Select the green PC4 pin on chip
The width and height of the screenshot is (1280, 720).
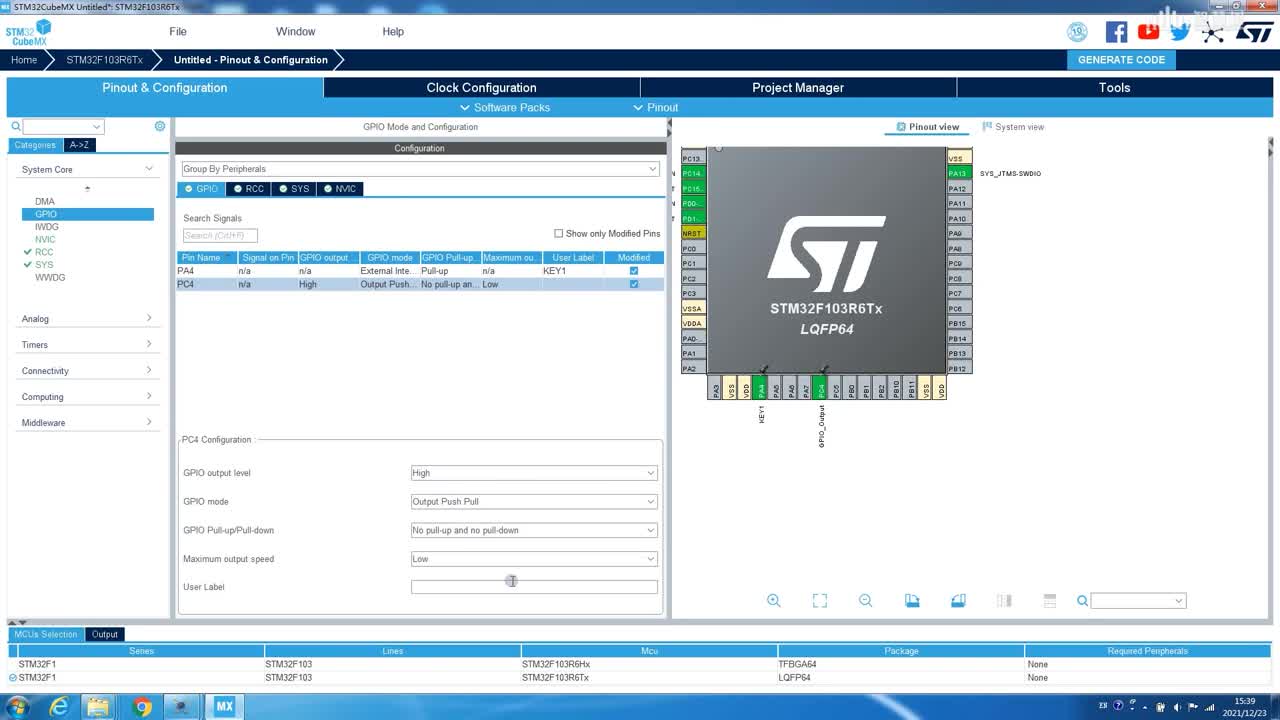(821, 388)
